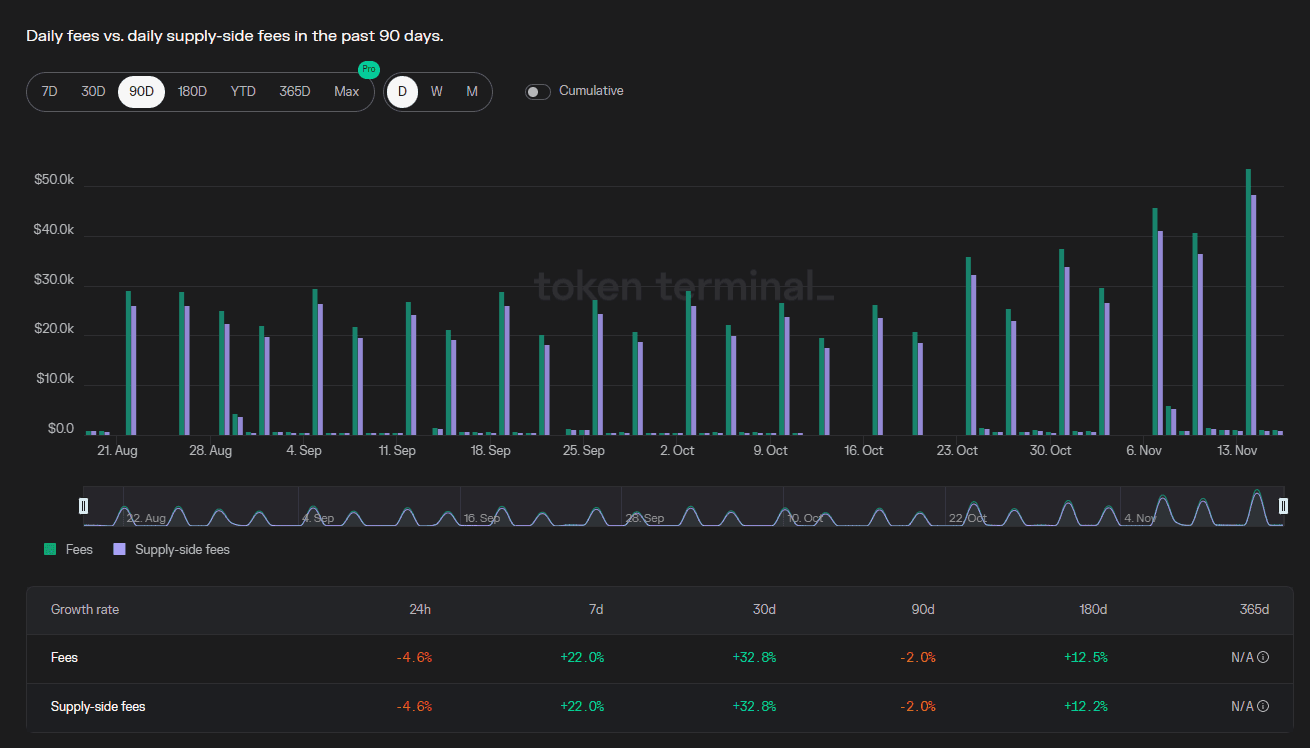Image resolution: width=1310 pixels, height=748 pixels.
Task: Choose the 180D time range
Action: (192, 92)
